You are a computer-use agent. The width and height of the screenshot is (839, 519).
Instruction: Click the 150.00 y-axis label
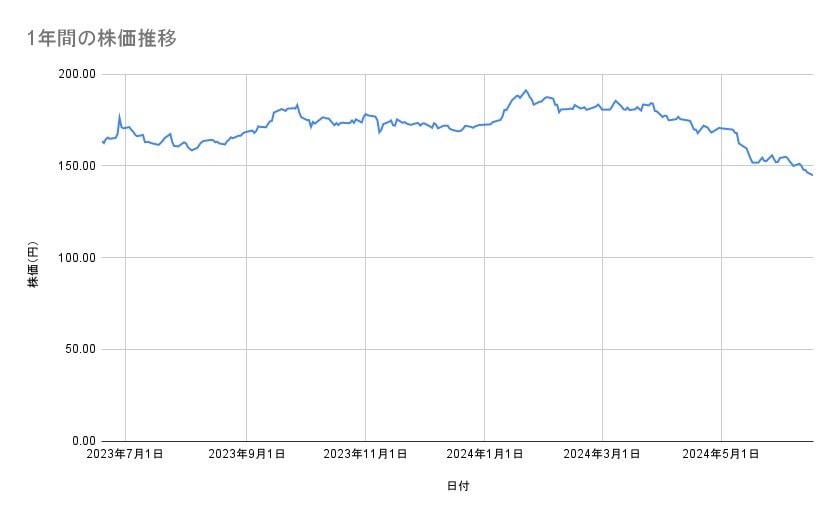pos(77,166)
